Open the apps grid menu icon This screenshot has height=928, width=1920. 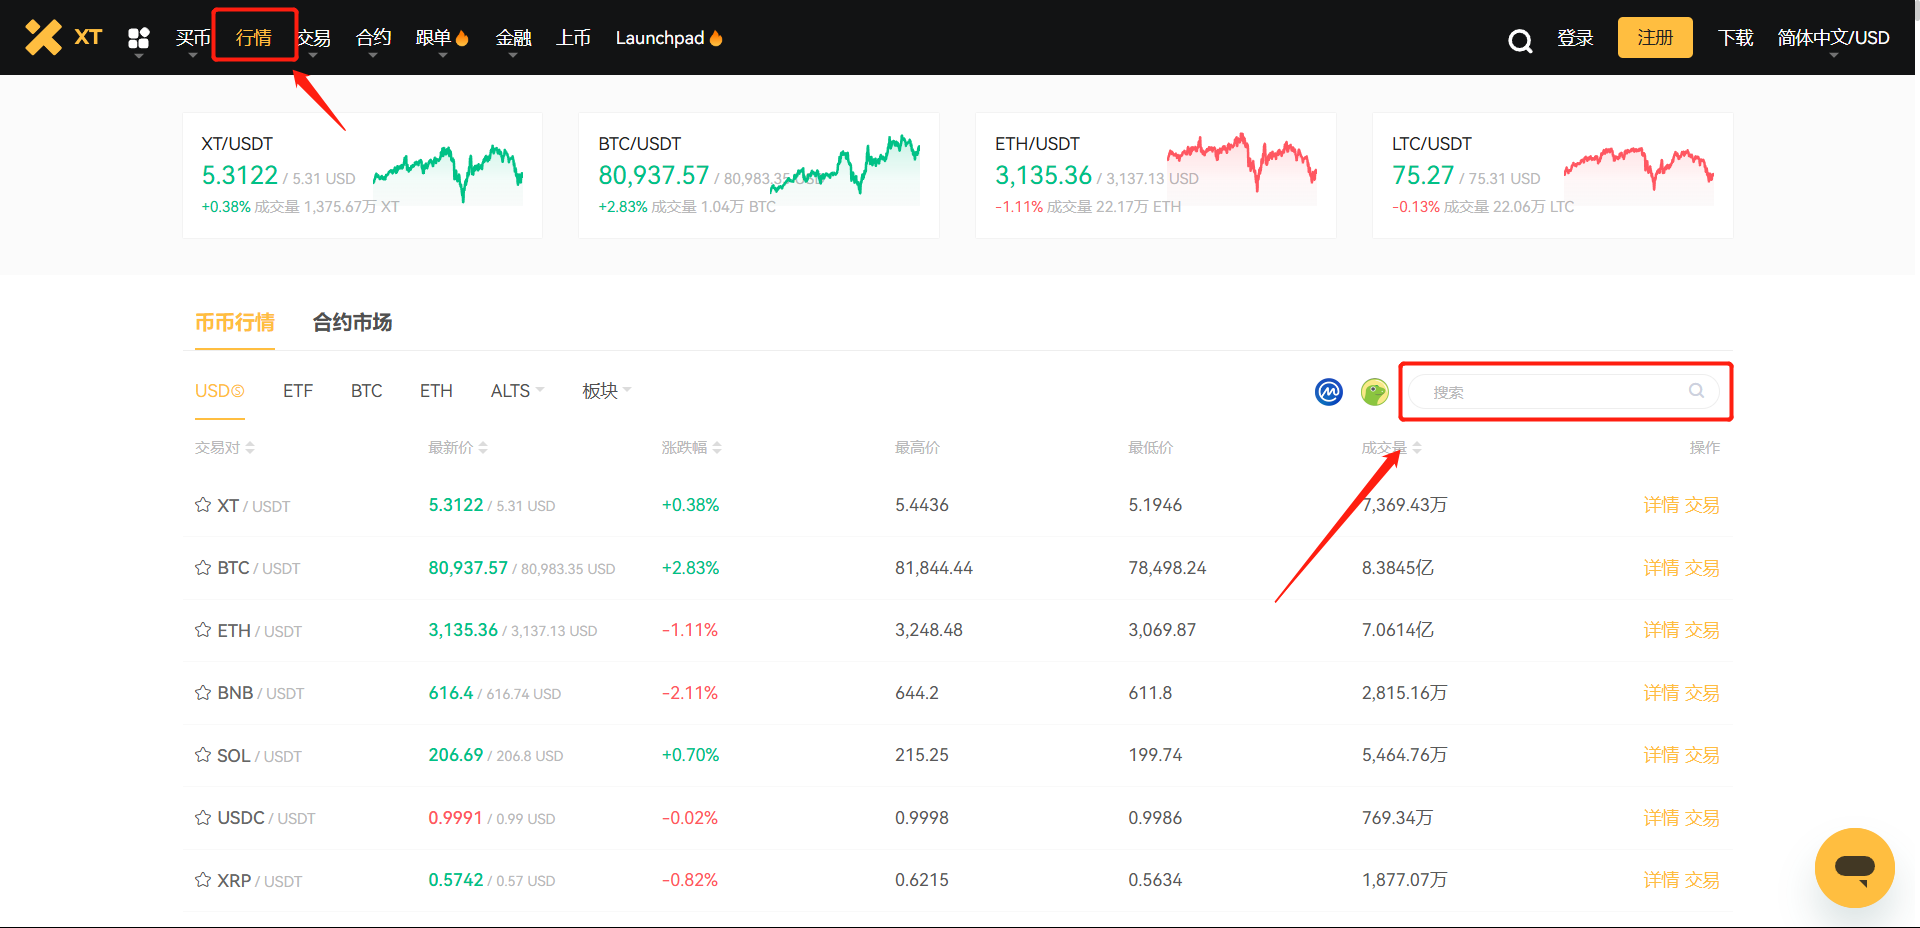click(x=139, y=38)
